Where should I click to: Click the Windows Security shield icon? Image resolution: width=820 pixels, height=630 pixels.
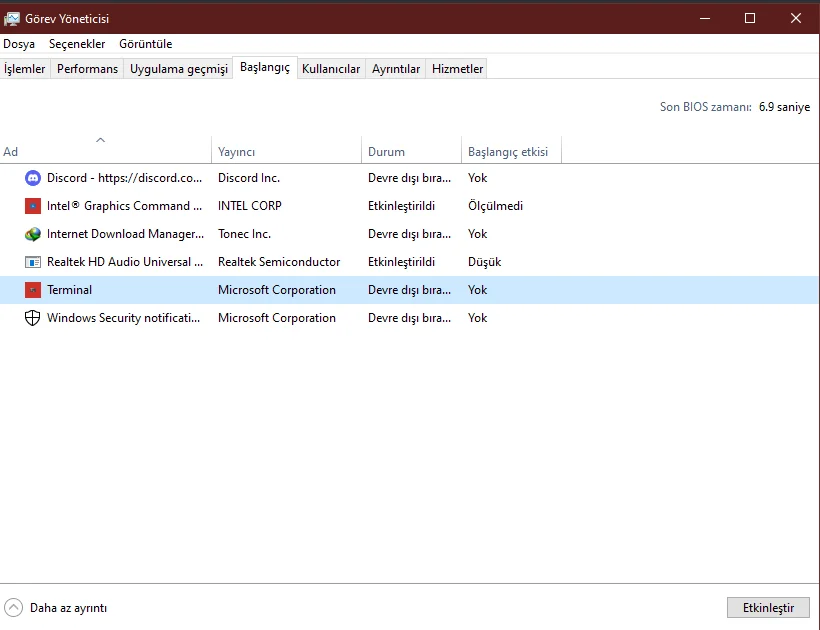click(x=32, y=318)
